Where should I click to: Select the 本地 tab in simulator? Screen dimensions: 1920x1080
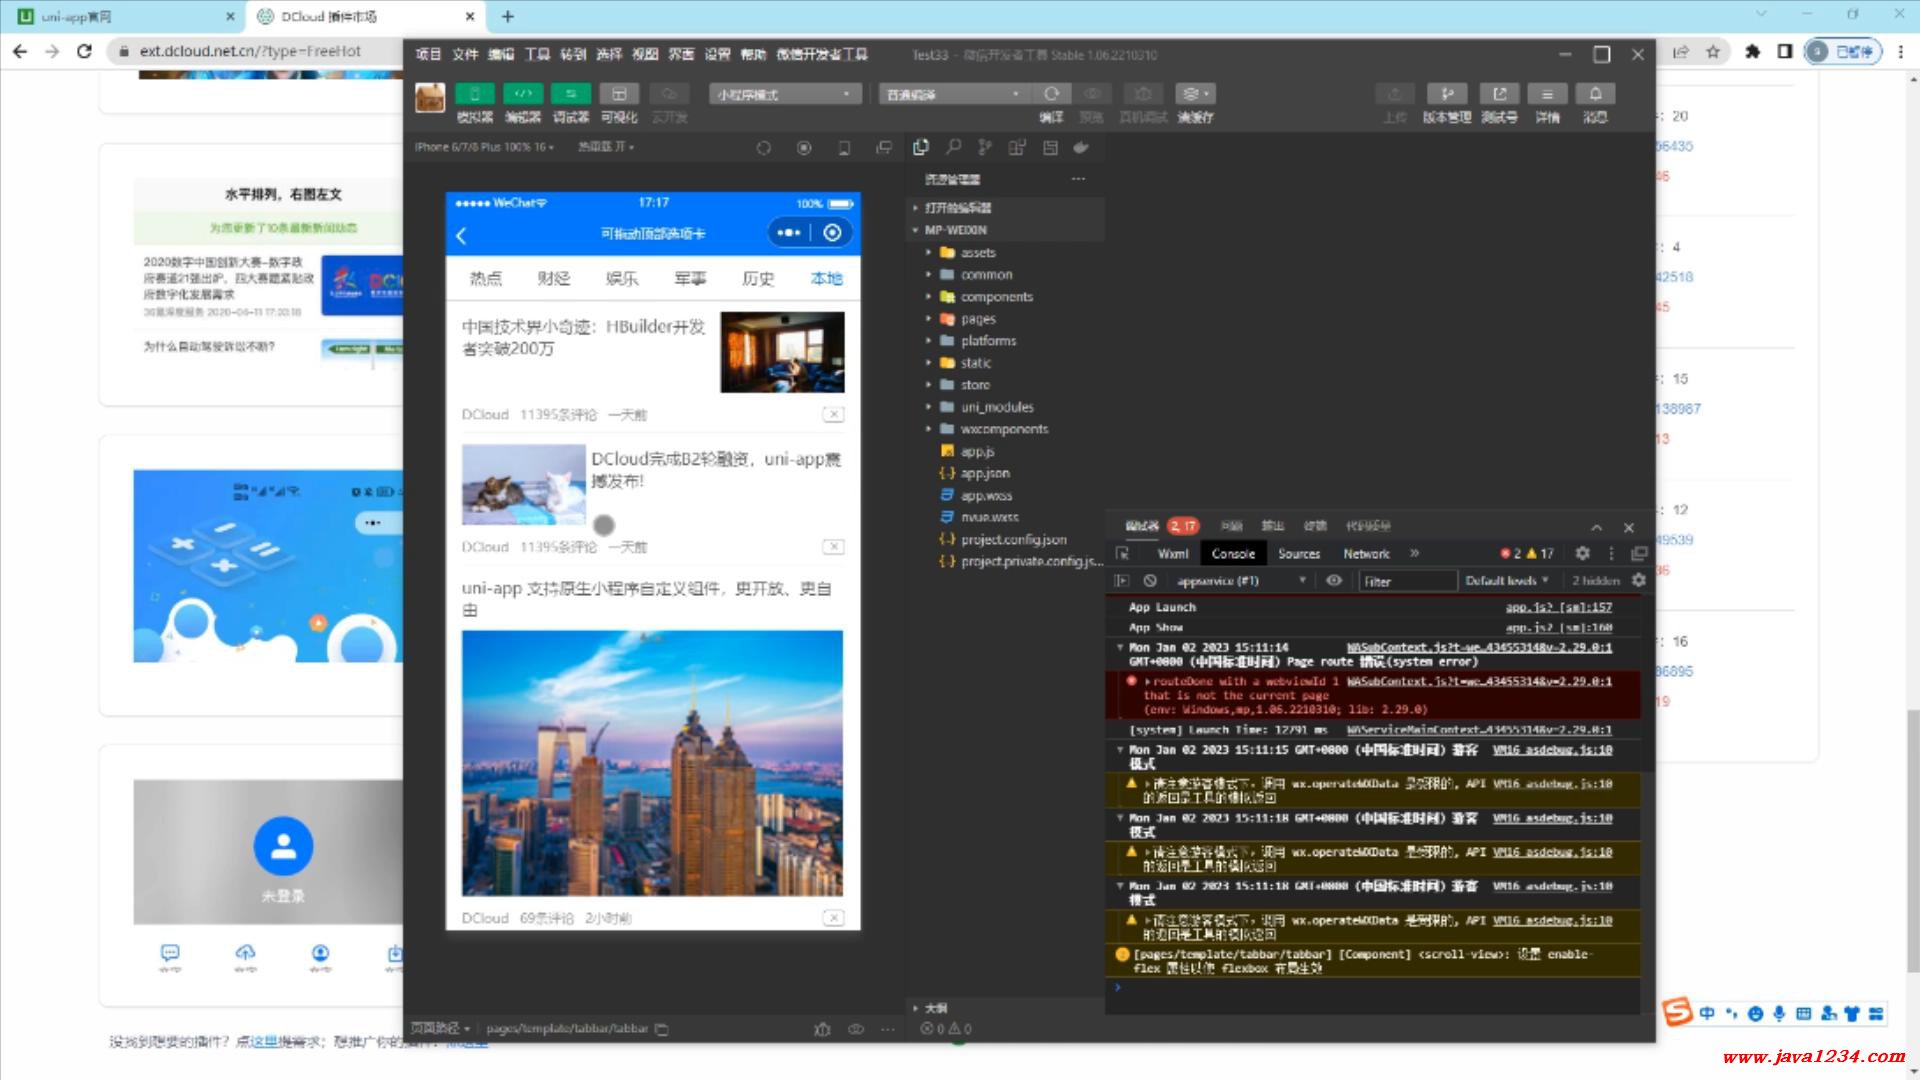pyautogui.click(x=826, y=278)
